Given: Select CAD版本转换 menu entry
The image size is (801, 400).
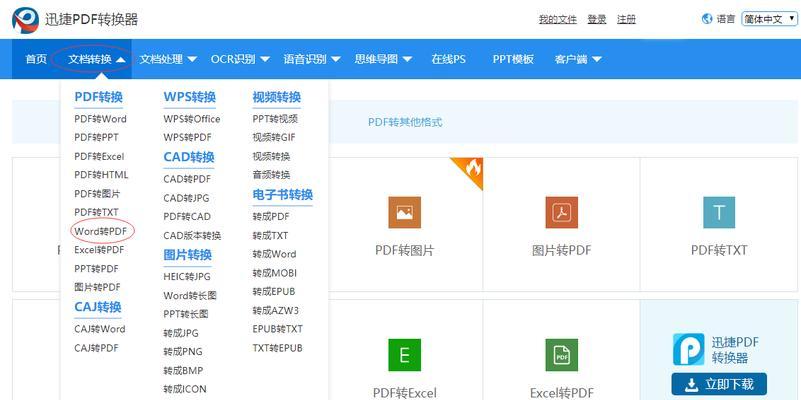Looking at the screenshot, I should pos(192,236).
